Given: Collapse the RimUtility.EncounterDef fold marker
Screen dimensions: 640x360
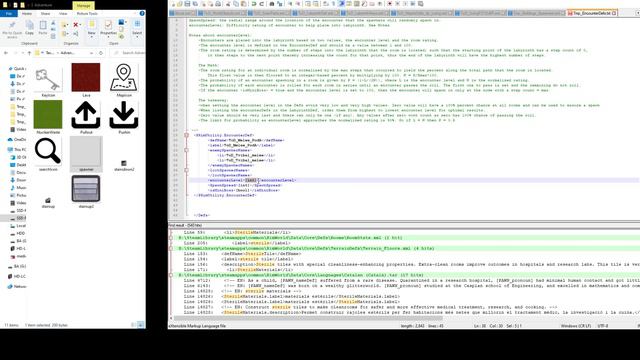Looking at the screenshot, I should [x=187, y=135].
